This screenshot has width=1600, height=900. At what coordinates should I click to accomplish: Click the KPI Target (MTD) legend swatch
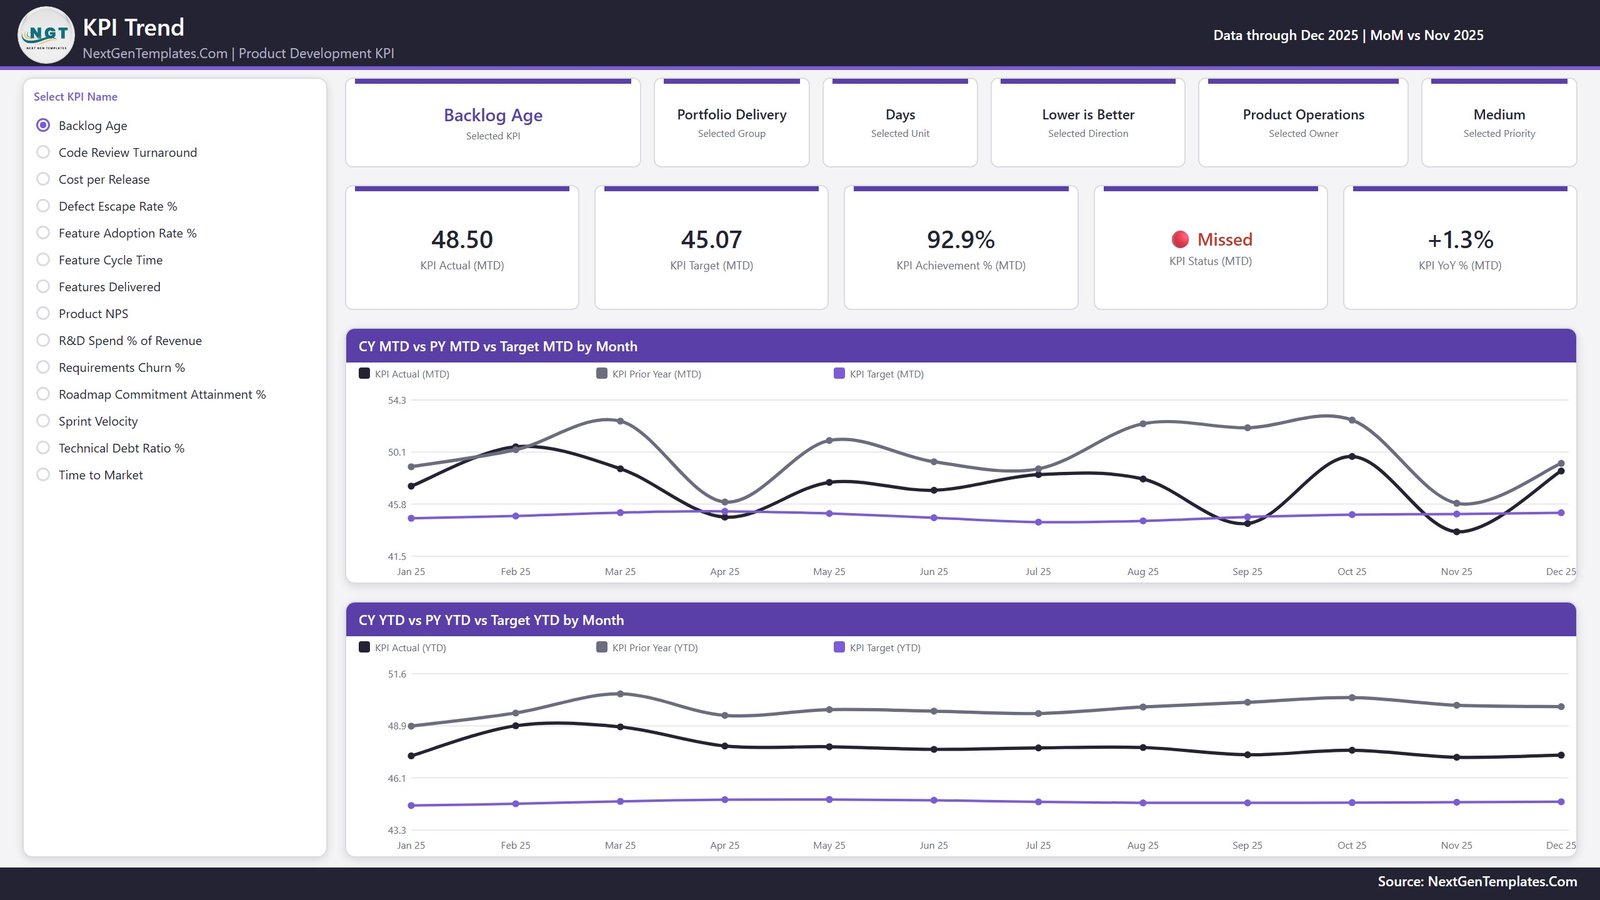839,373
